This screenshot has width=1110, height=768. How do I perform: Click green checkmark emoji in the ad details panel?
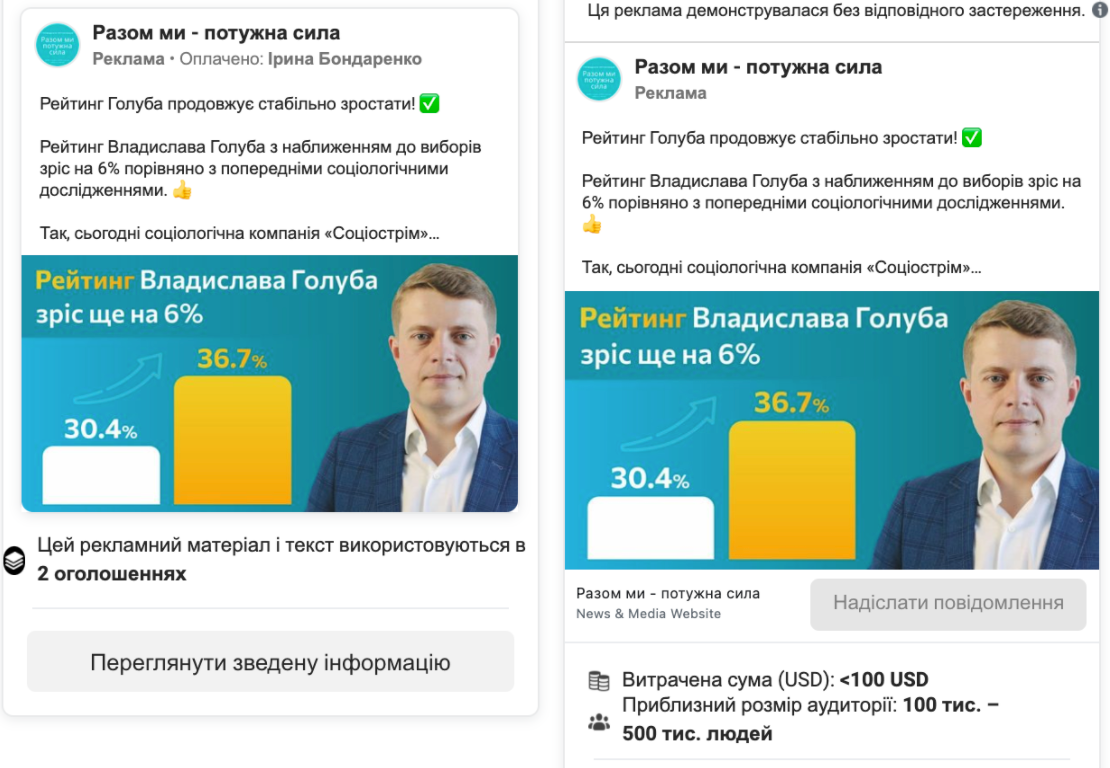click(x=972, y=138)
